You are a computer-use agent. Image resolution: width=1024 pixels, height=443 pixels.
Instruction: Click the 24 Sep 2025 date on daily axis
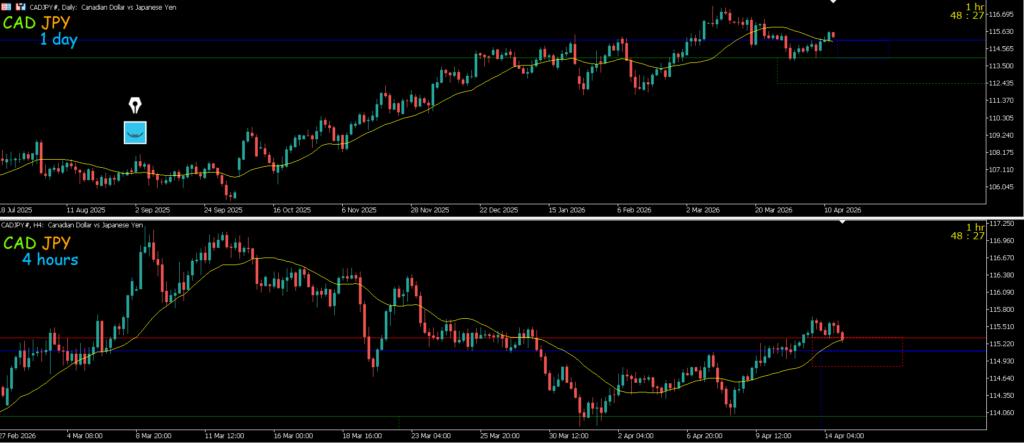pyautogui.click(x=223, y=211)
